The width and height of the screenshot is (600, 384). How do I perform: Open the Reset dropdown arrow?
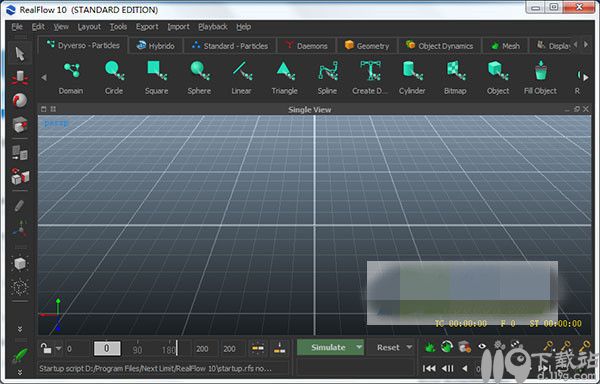pos(409,347)
